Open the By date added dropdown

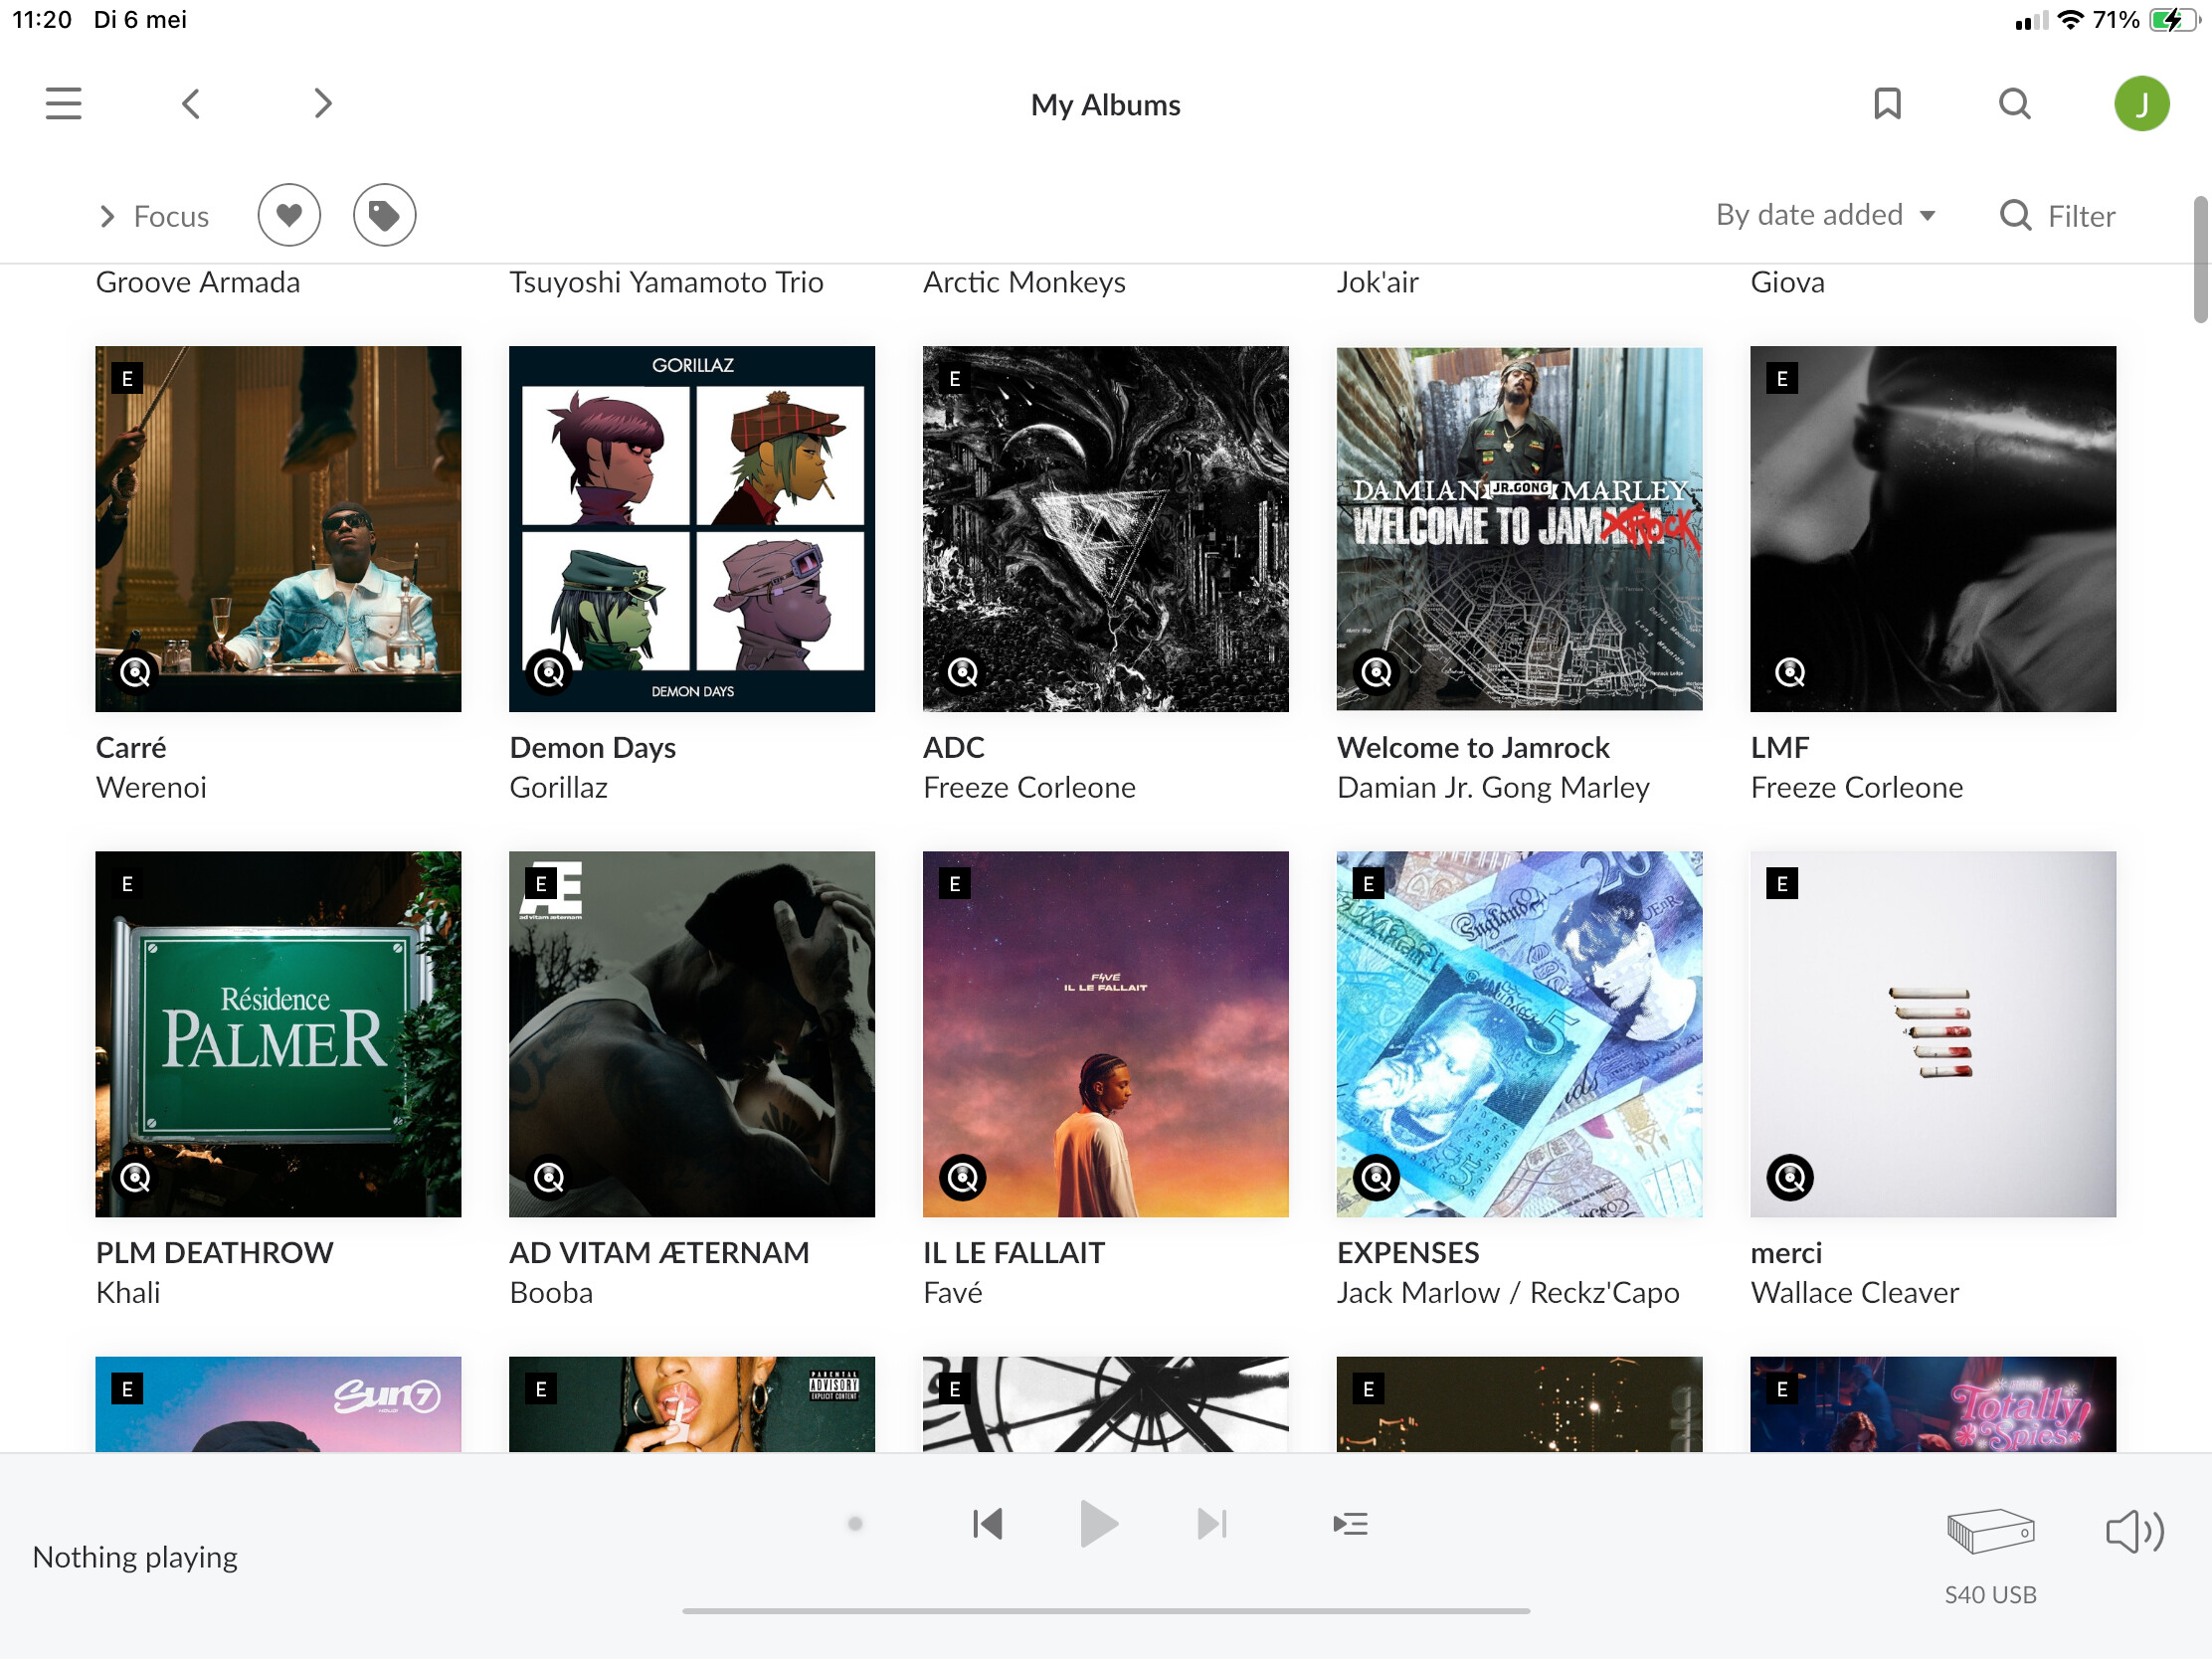tap(1826, 215)
